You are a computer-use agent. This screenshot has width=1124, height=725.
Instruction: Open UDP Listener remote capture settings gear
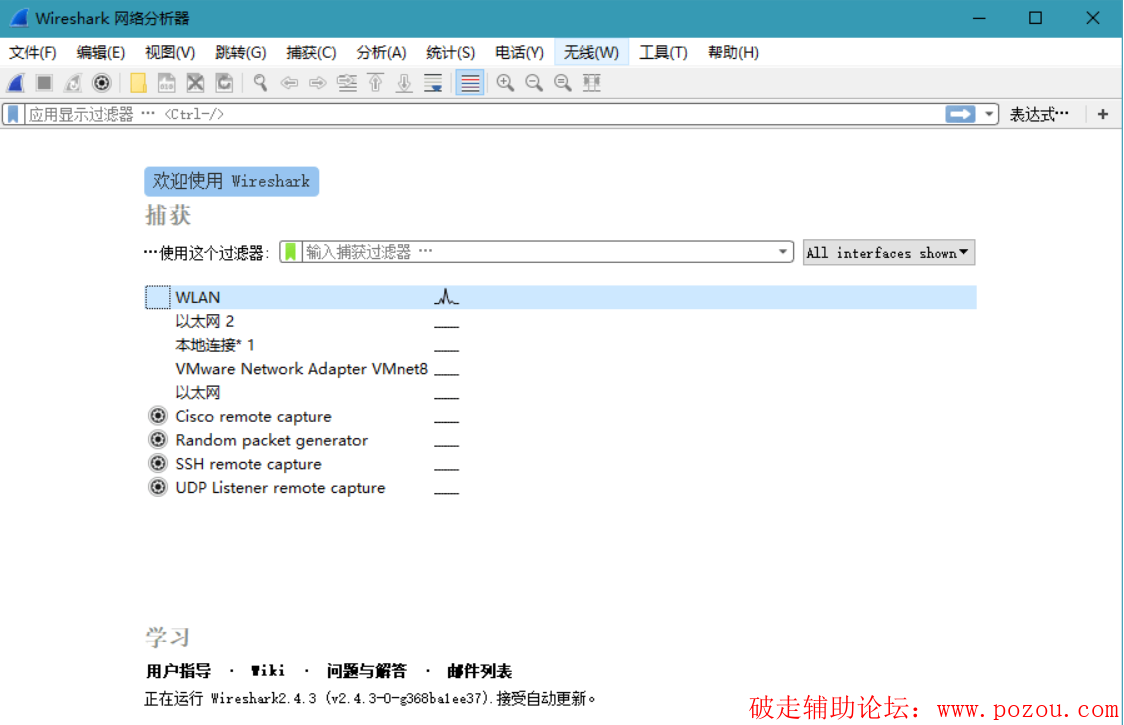(x=158, y=488)
